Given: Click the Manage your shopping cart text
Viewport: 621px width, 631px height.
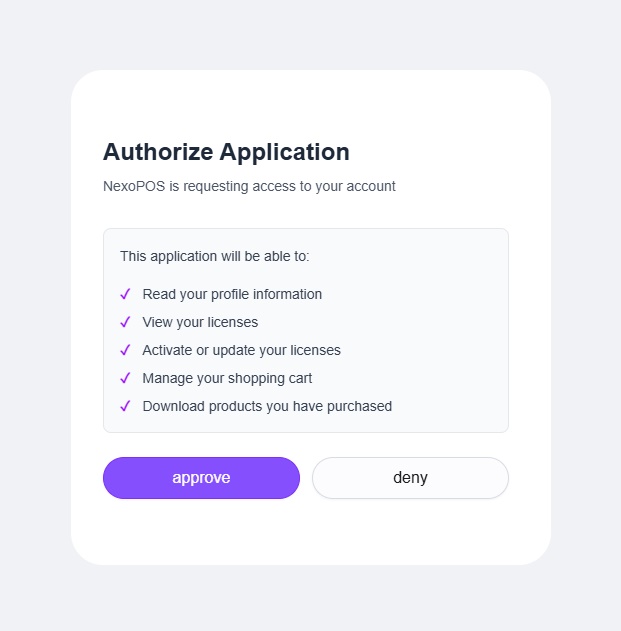Looking at the screenshot, I should tap(227, 378).
